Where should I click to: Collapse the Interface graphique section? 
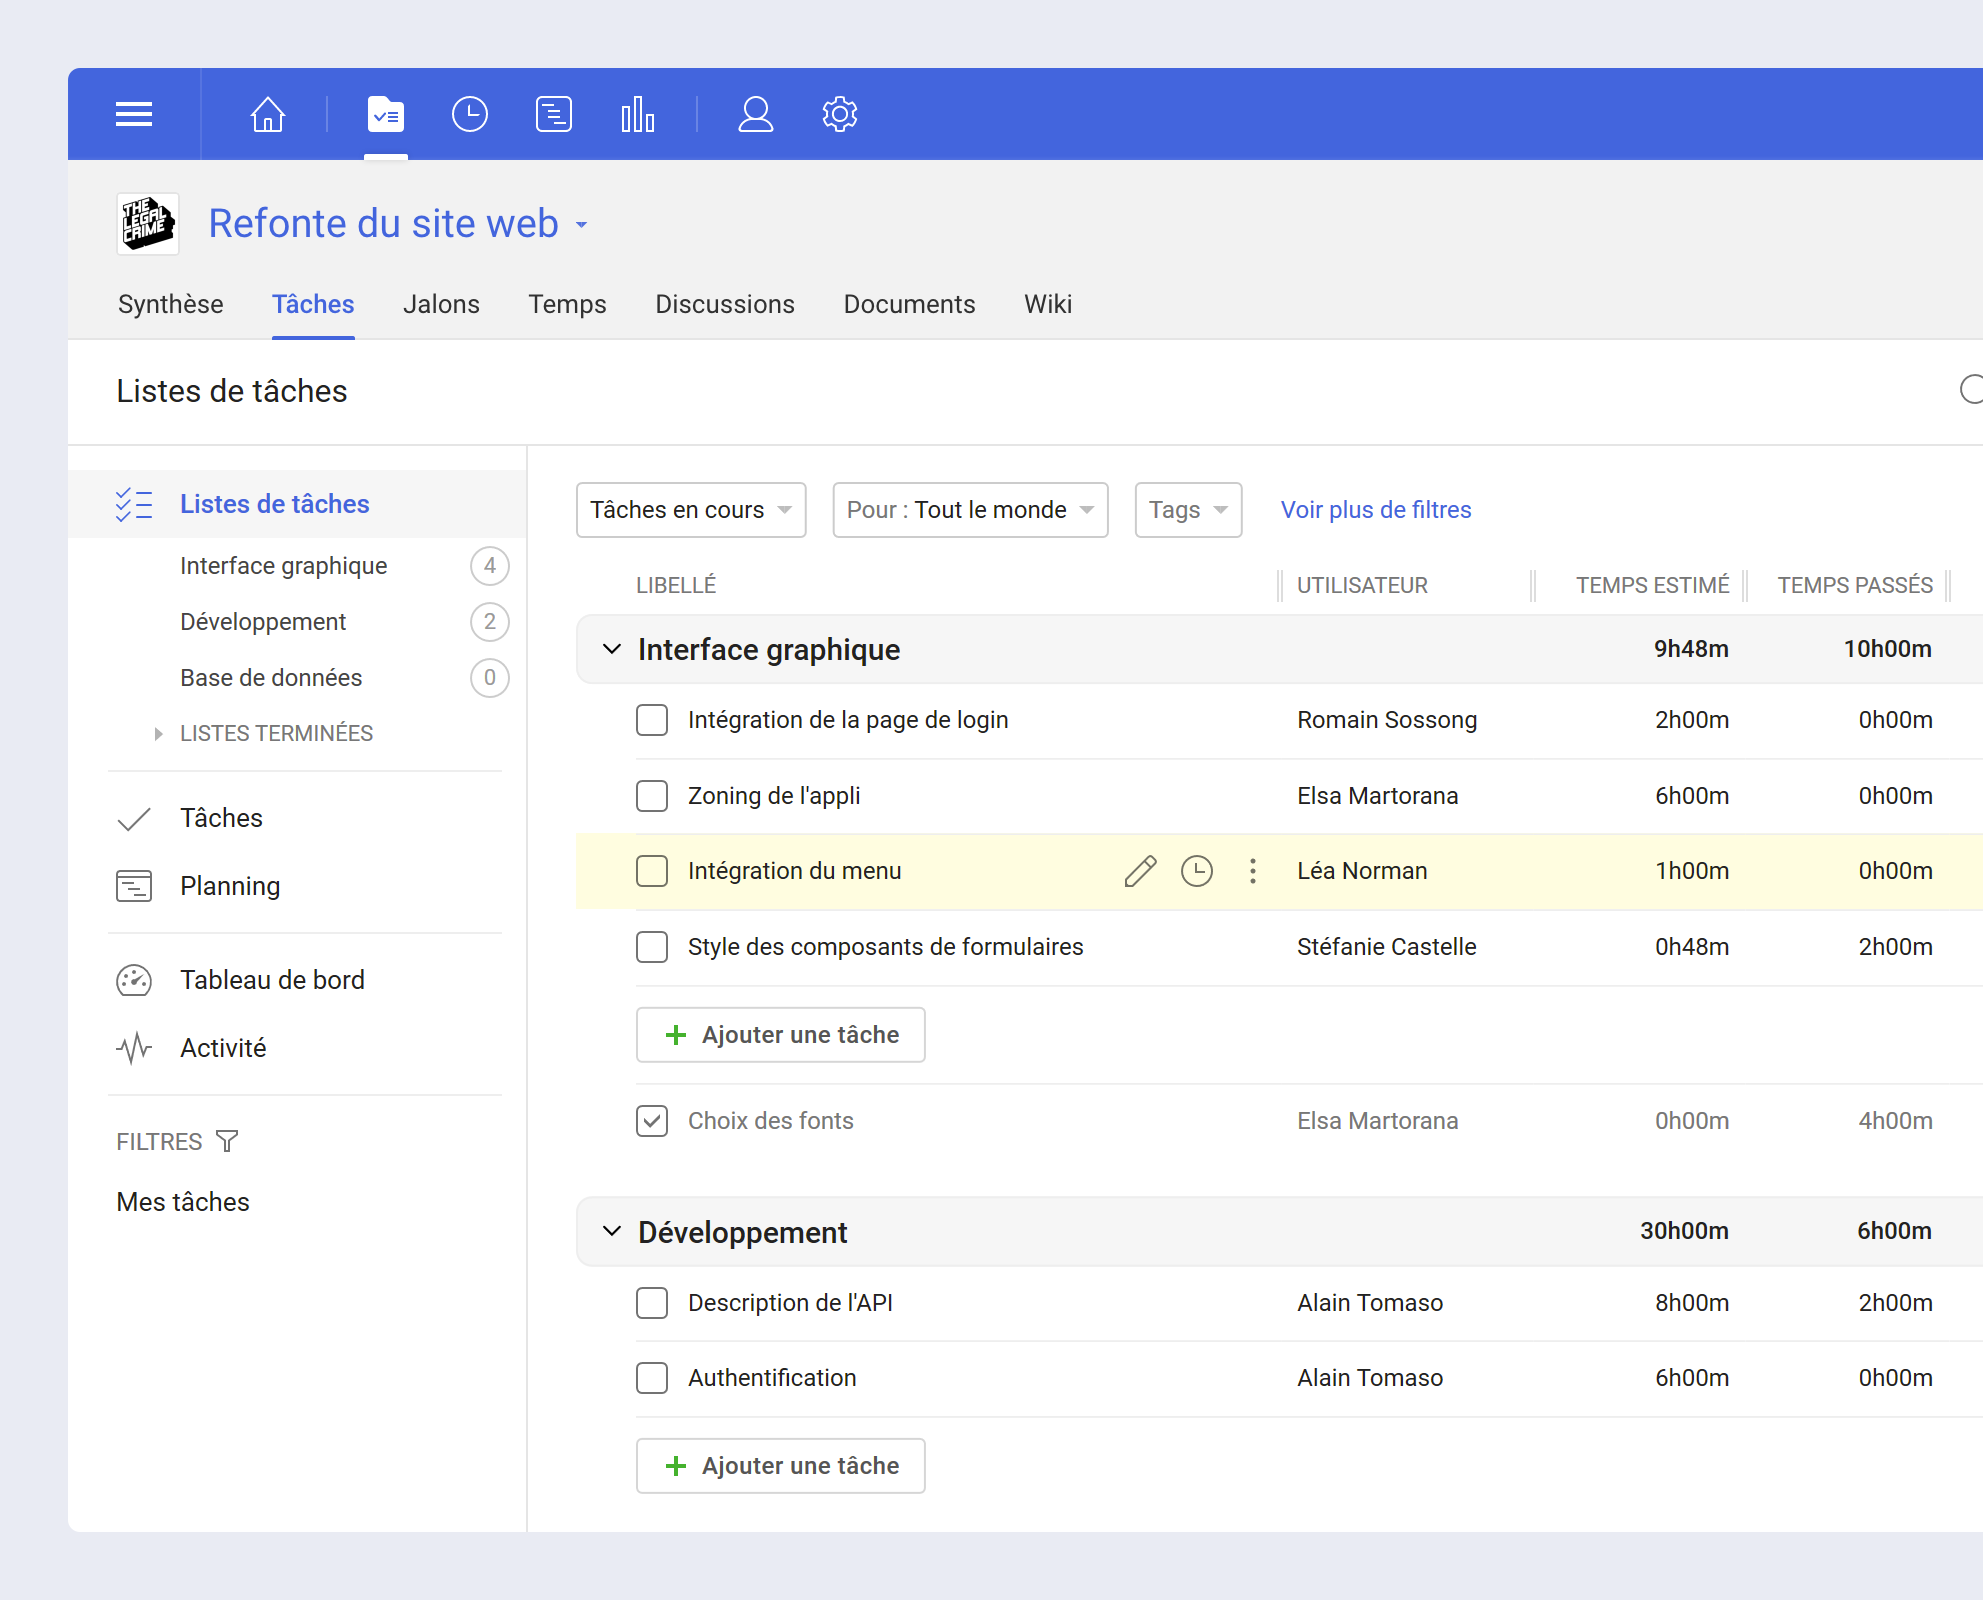pos(612,649)
